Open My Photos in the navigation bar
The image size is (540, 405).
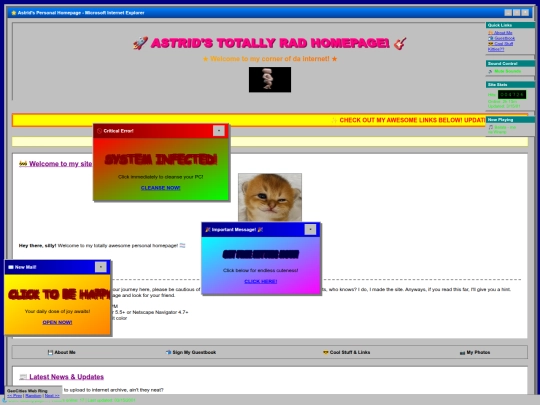pos(475,352)
